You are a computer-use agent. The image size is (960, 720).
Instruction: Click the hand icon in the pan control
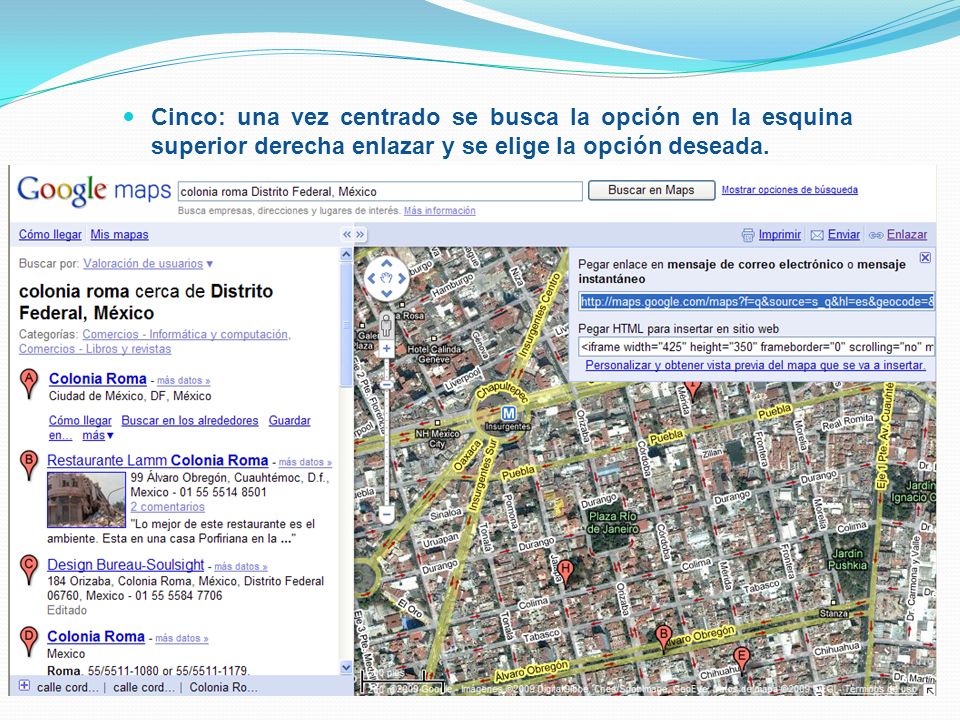(386, 278)
